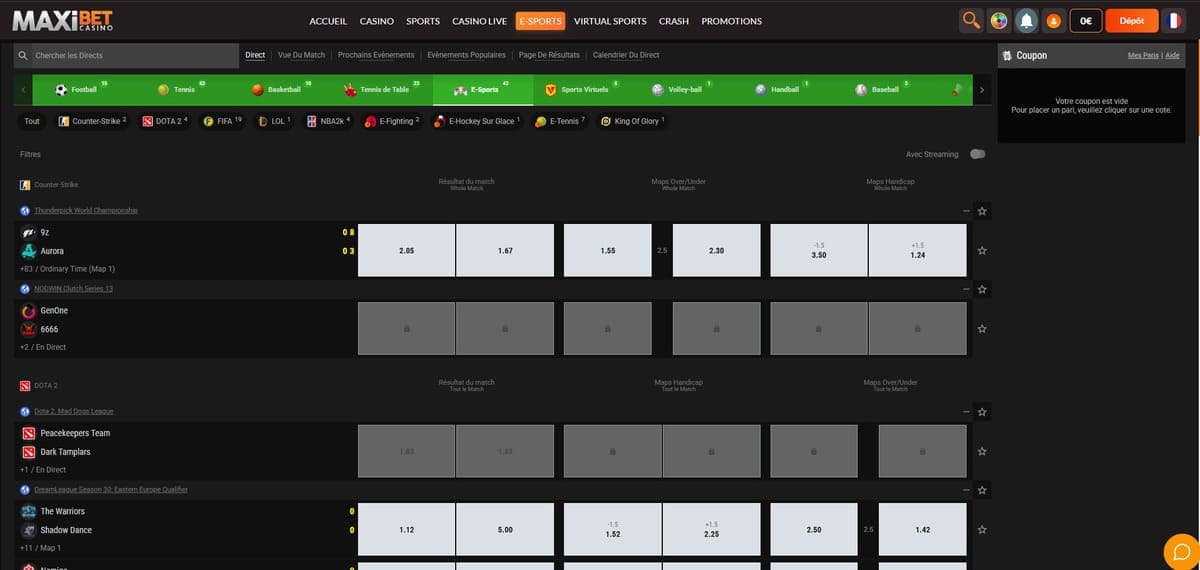Filter by E-Tennis category chip
This screenshot has height=570, width=1200.
pos(560,121)
